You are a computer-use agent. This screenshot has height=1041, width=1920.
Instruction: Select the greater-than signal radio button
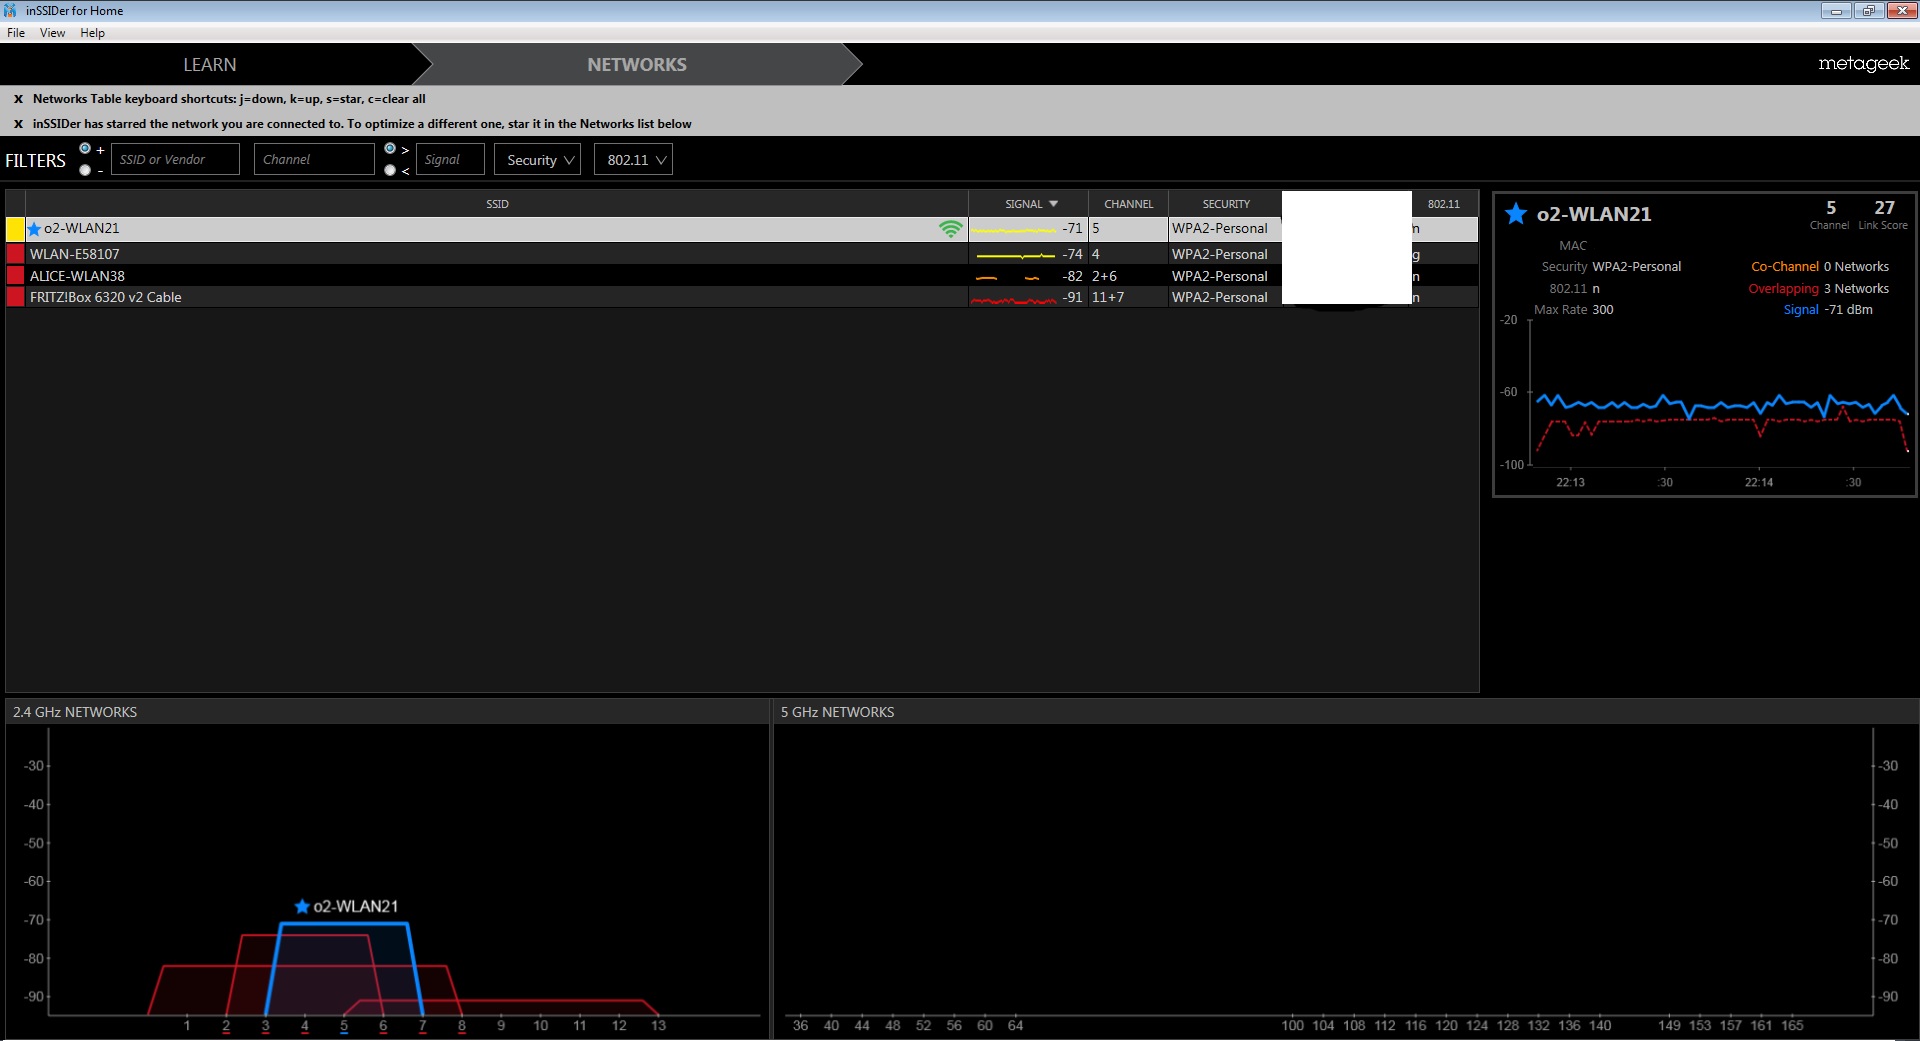point(390,149)
